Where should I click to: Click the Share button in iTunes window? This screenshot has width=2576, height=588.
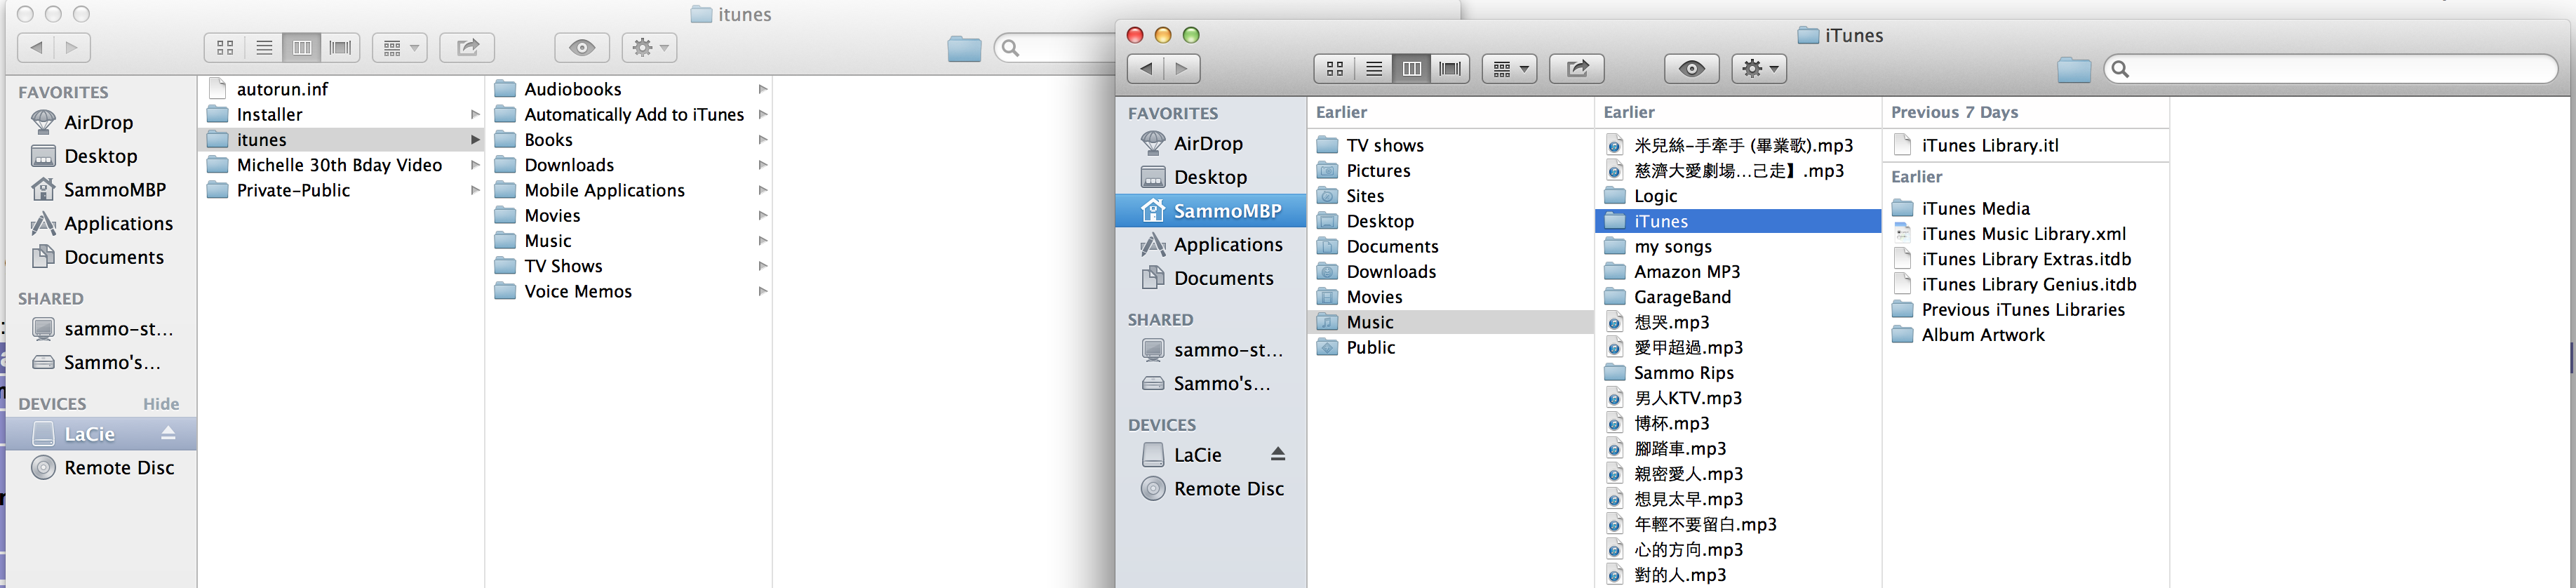click(x=1577, y=69)
